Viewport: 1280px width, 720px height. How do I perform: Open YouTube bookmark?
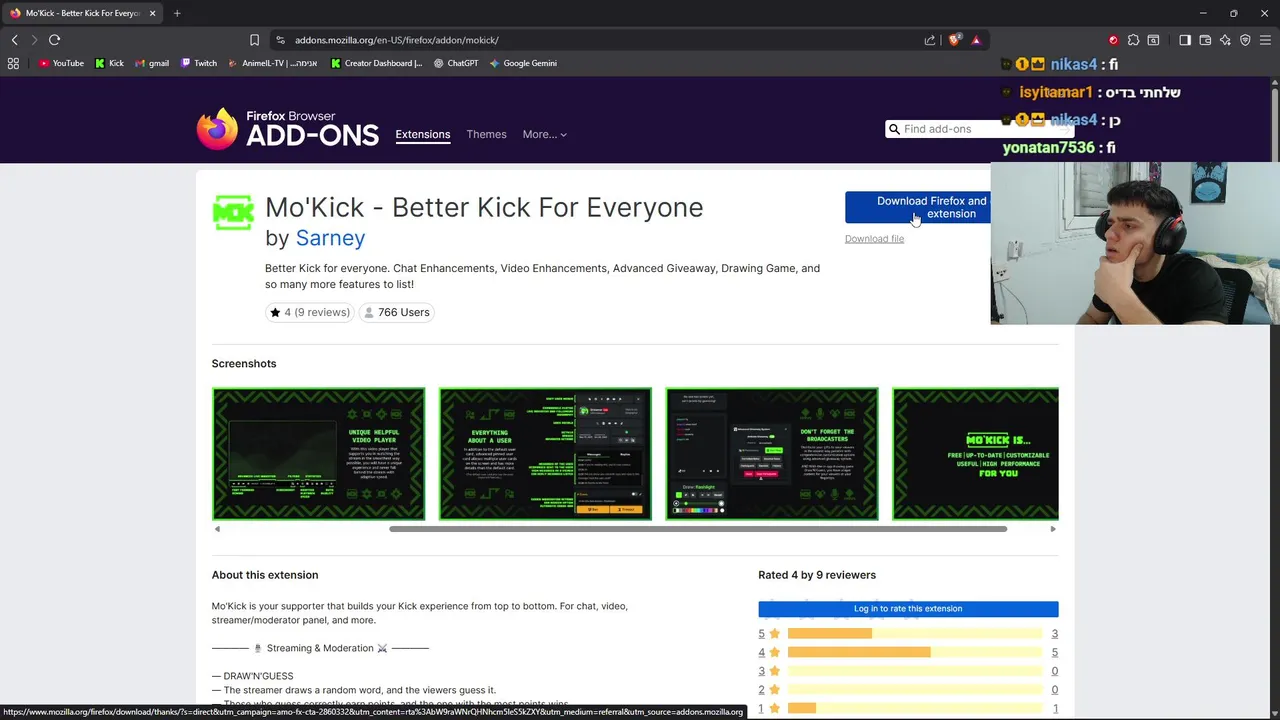click(x=61, y=63)
